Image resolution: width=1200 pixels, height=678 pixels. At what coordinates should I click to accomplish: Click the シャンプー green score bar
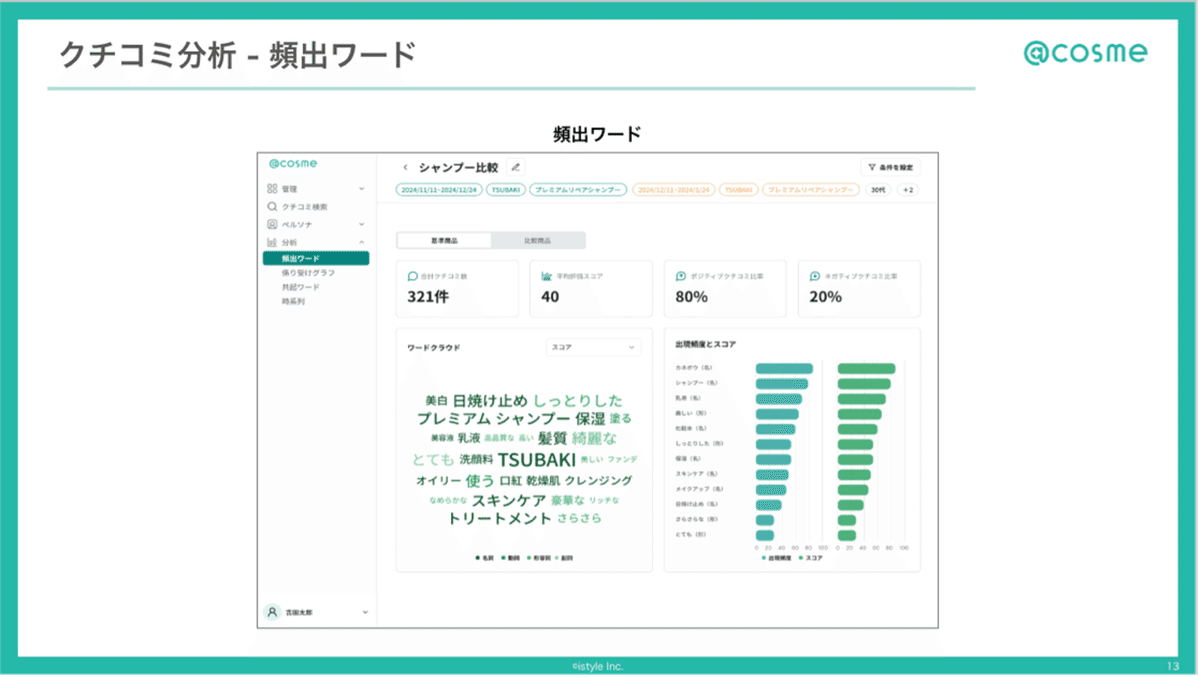(864, 383)
